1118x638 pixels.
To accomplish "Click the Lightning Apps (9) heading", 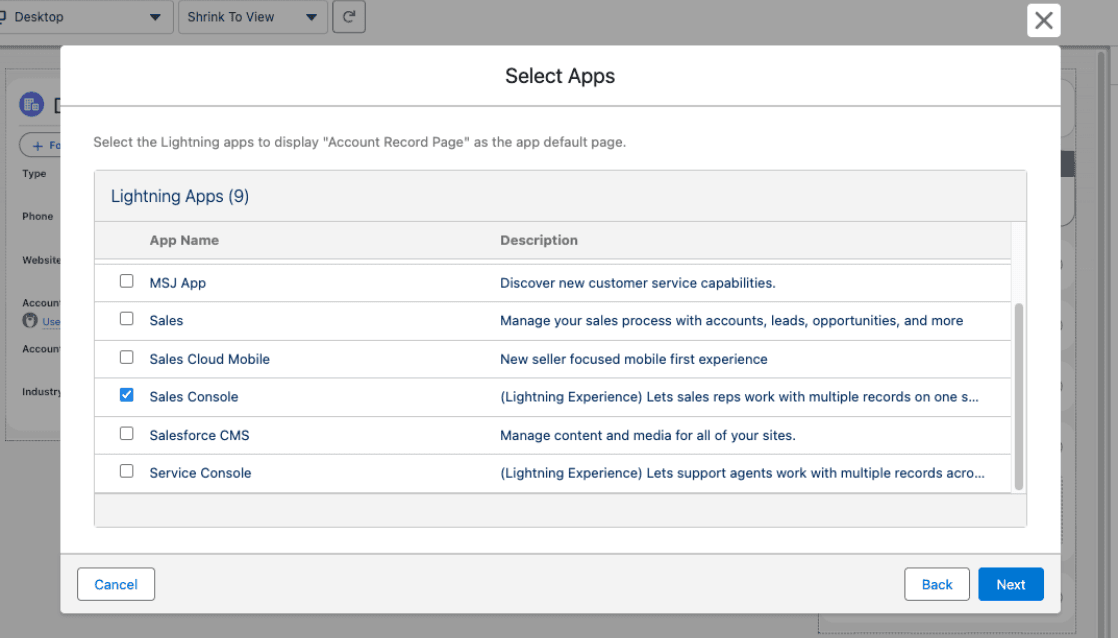I will tap(180, 196).
